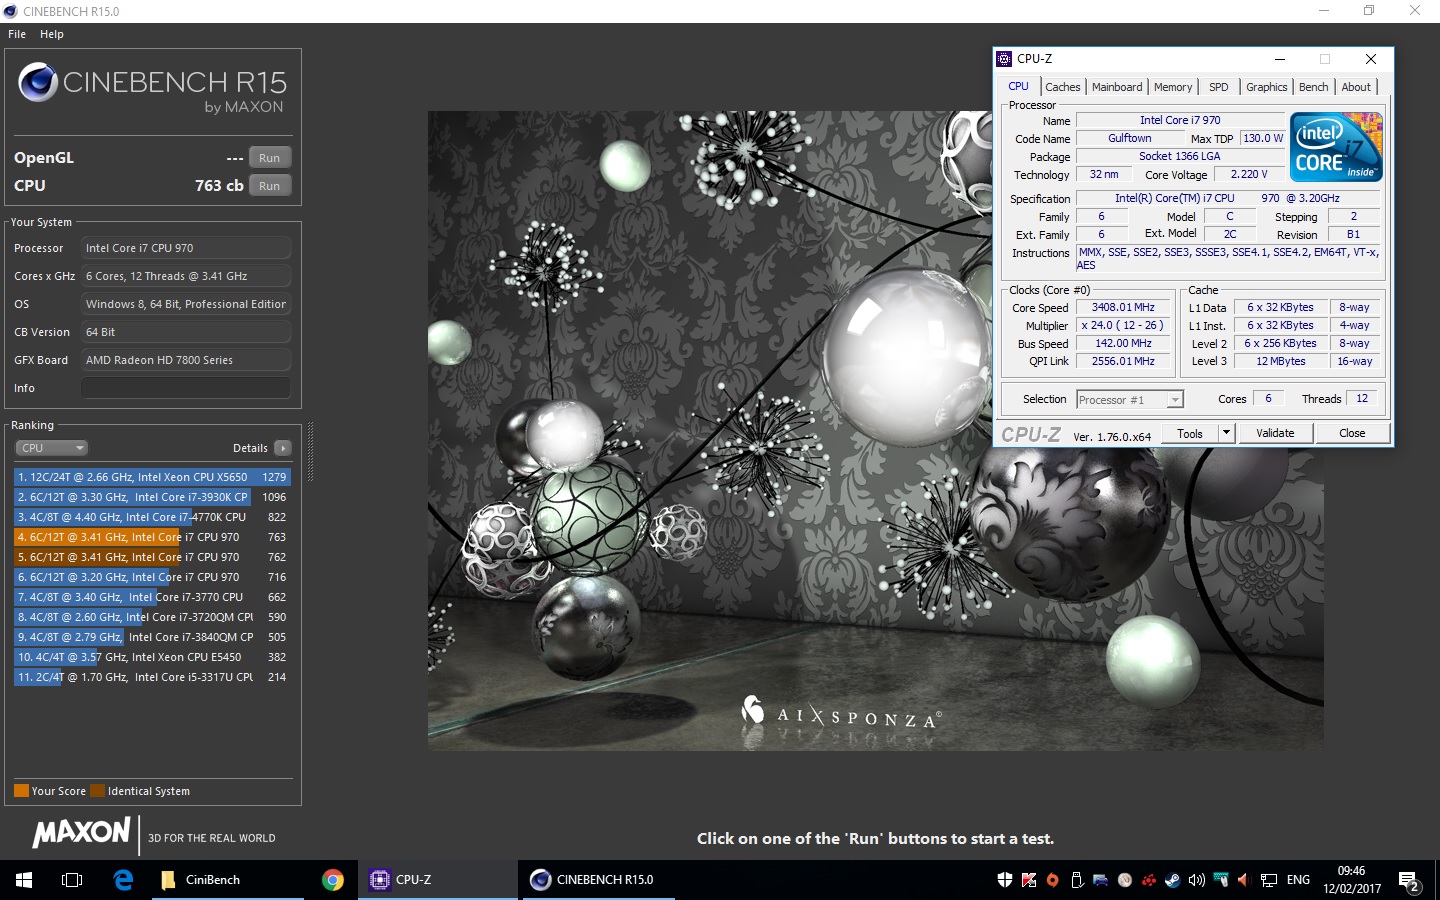1440x900 pixels.
Task: Open the CPU ranking type dropdown
Action: pos(51,448)
